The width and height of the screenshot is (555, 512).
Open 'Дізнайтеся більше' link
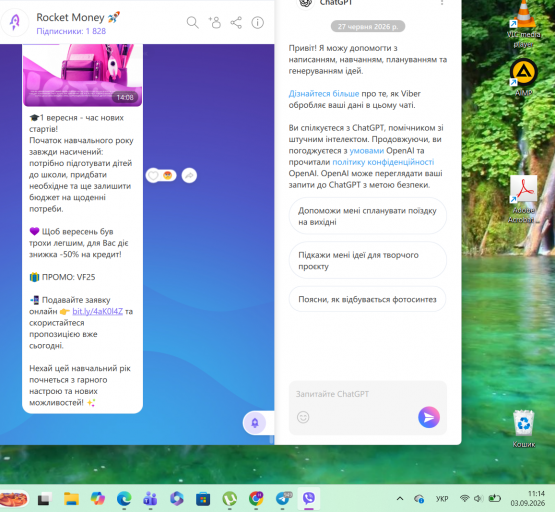click(x=324, y=94)
